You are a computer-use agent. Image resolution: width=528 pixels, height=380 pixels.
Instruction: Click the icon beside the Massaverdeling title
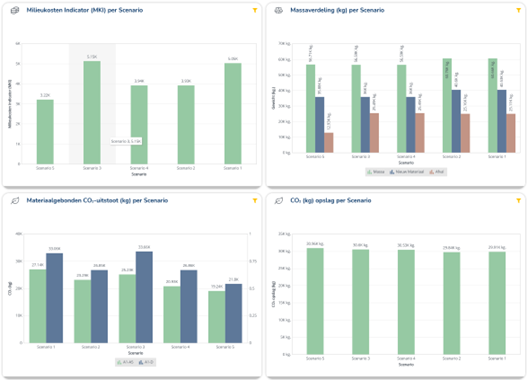tap(278, 10)
